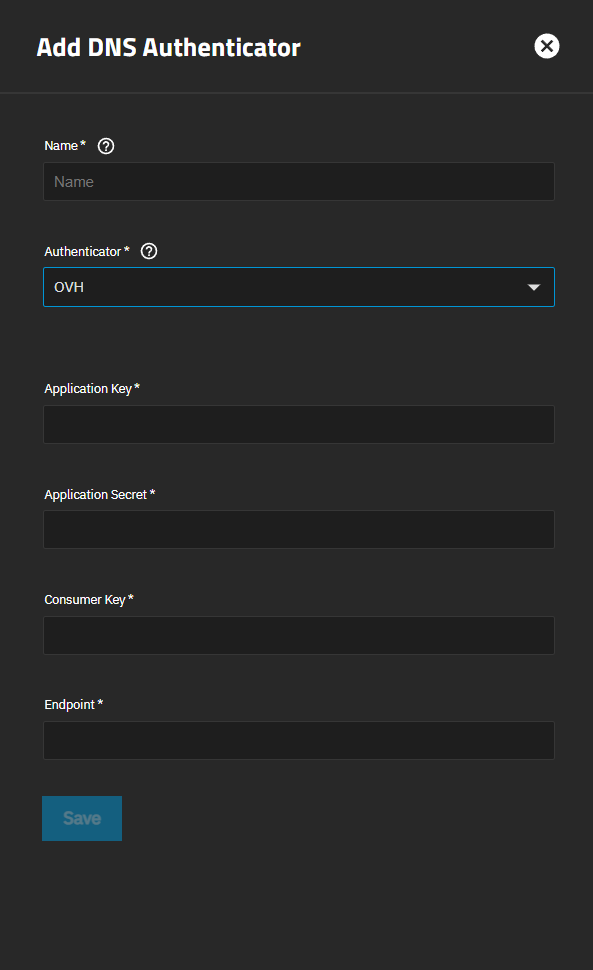Focus the Consumer Key input box

click(x=299, y=635)
